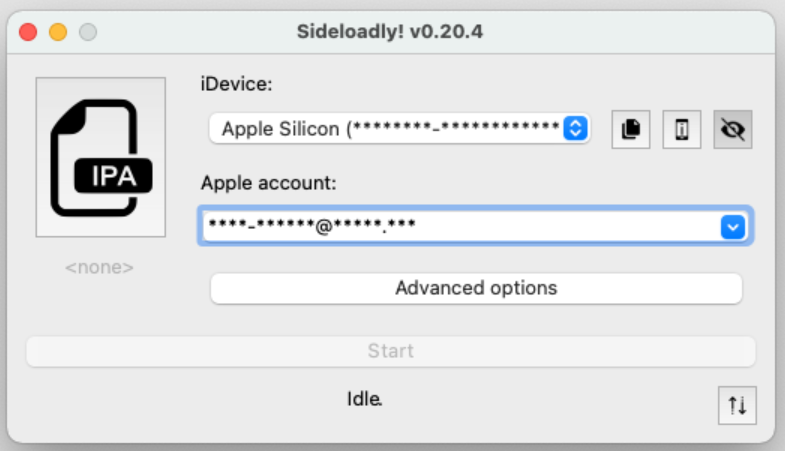Minimize the window using the yellow button
The height and width of the screenshot is (451, 785).
pyautogui.click(x=58, y=32)
